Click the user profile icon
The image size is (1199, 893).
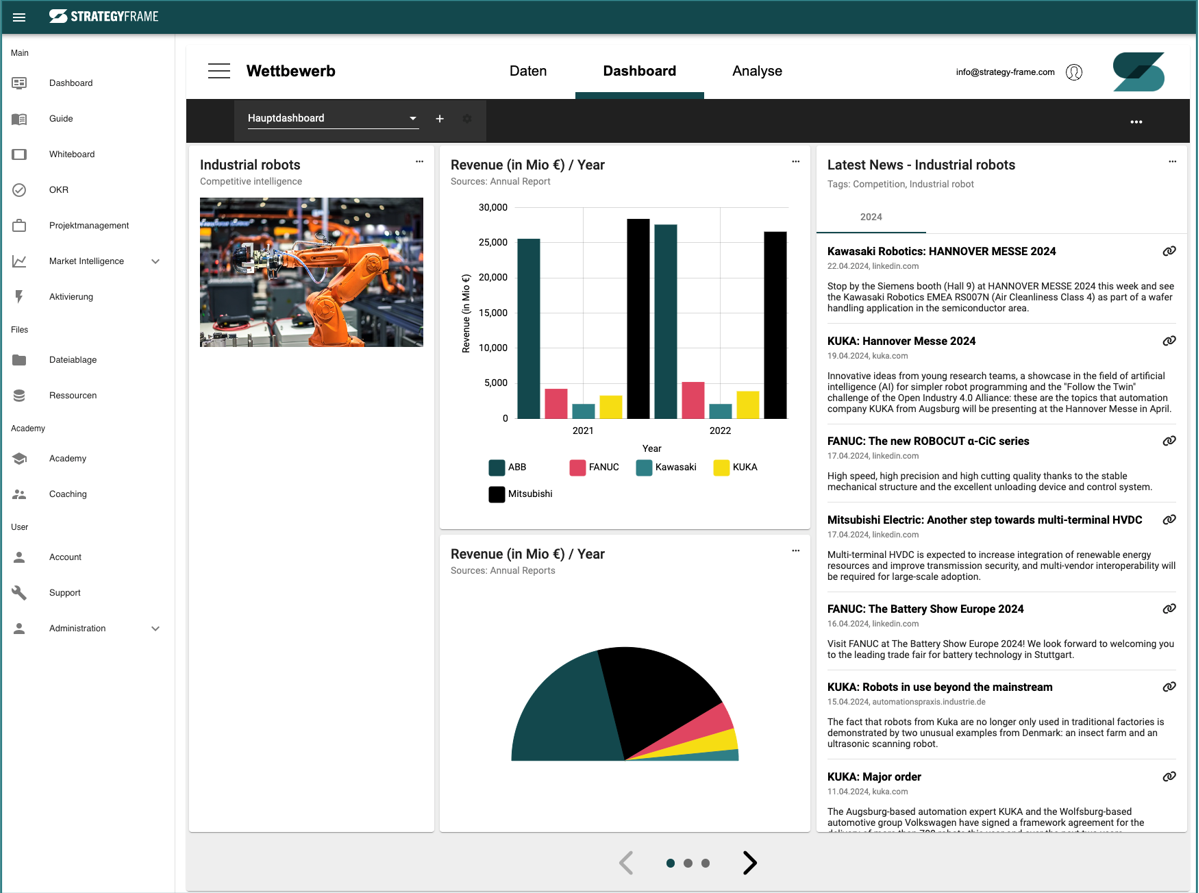[1074, 72]
